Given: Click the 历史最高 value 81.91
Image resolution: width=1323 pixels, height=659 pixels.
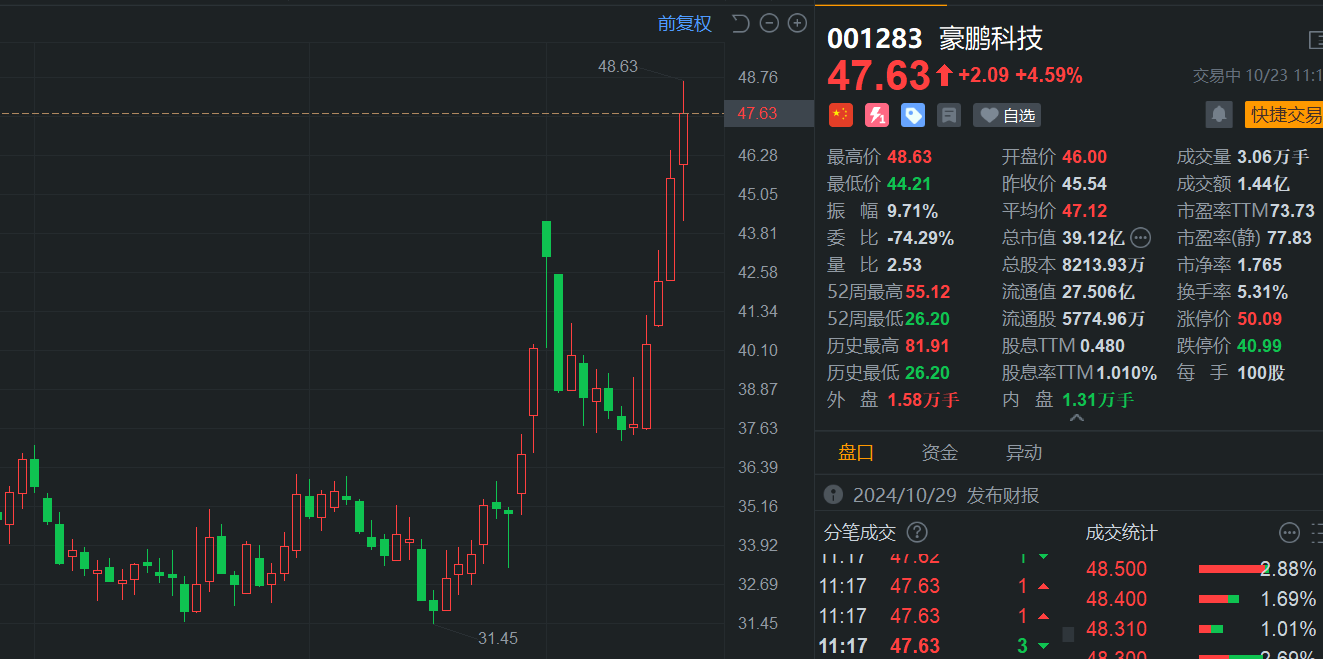Looking at the screenshot, I should (927, 346).
